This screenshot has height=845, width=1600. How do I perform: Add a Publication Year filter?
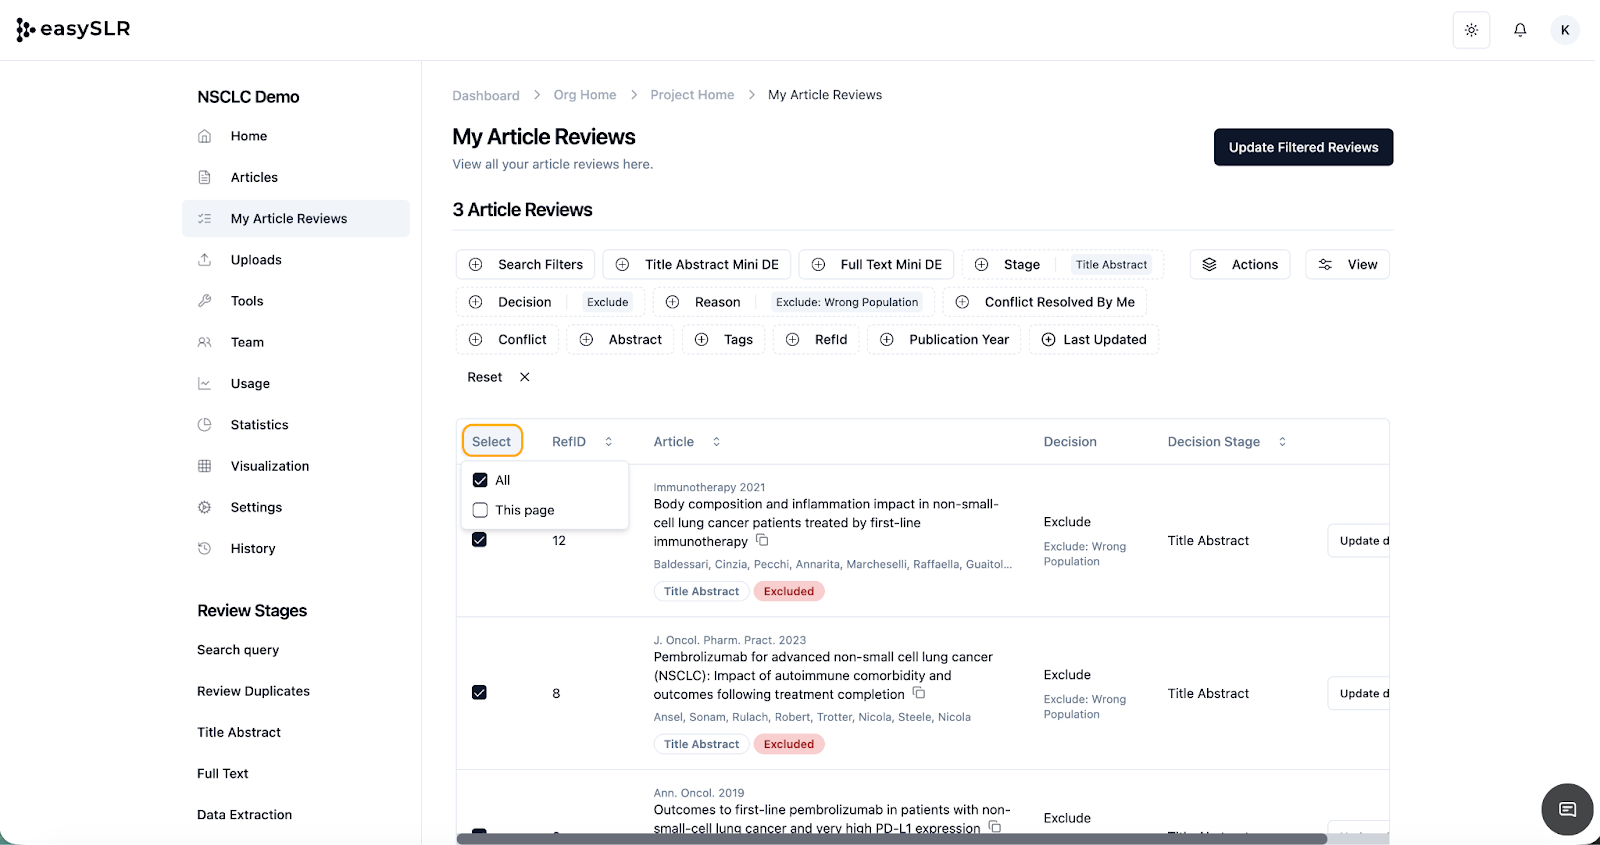point(944,340)
